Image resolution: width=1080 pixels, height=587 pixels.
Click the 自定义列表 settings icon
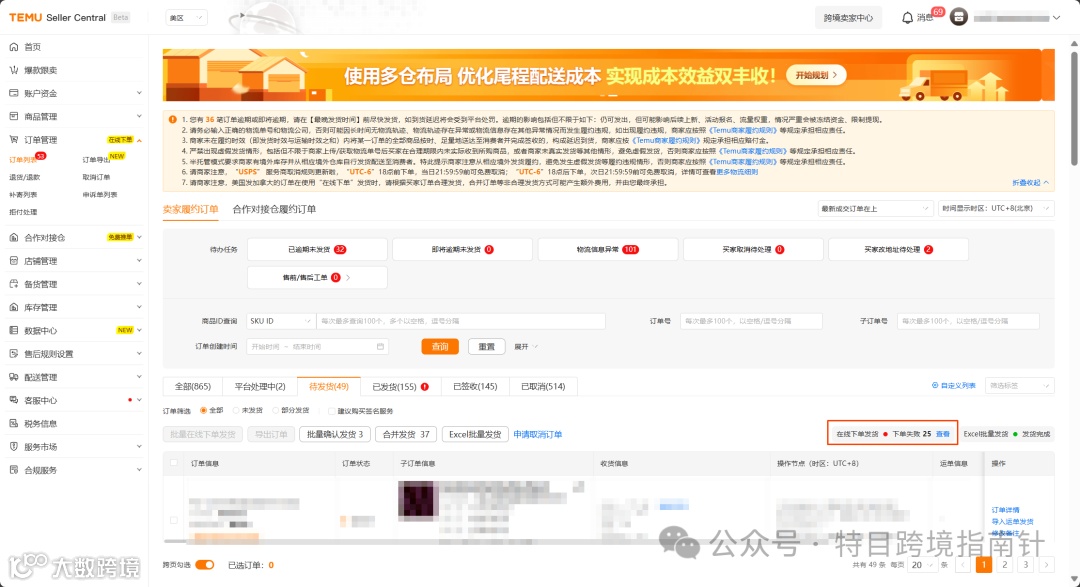[935, 386]
